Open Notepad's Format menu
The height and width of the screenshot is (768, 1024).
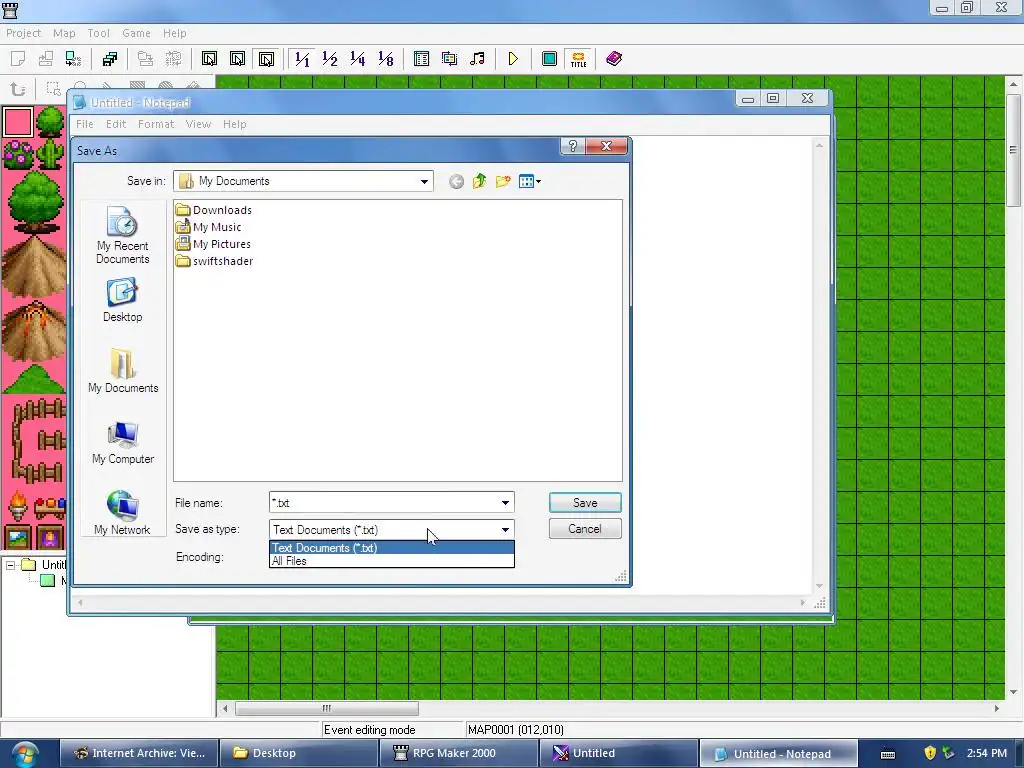tap(156, 124)
